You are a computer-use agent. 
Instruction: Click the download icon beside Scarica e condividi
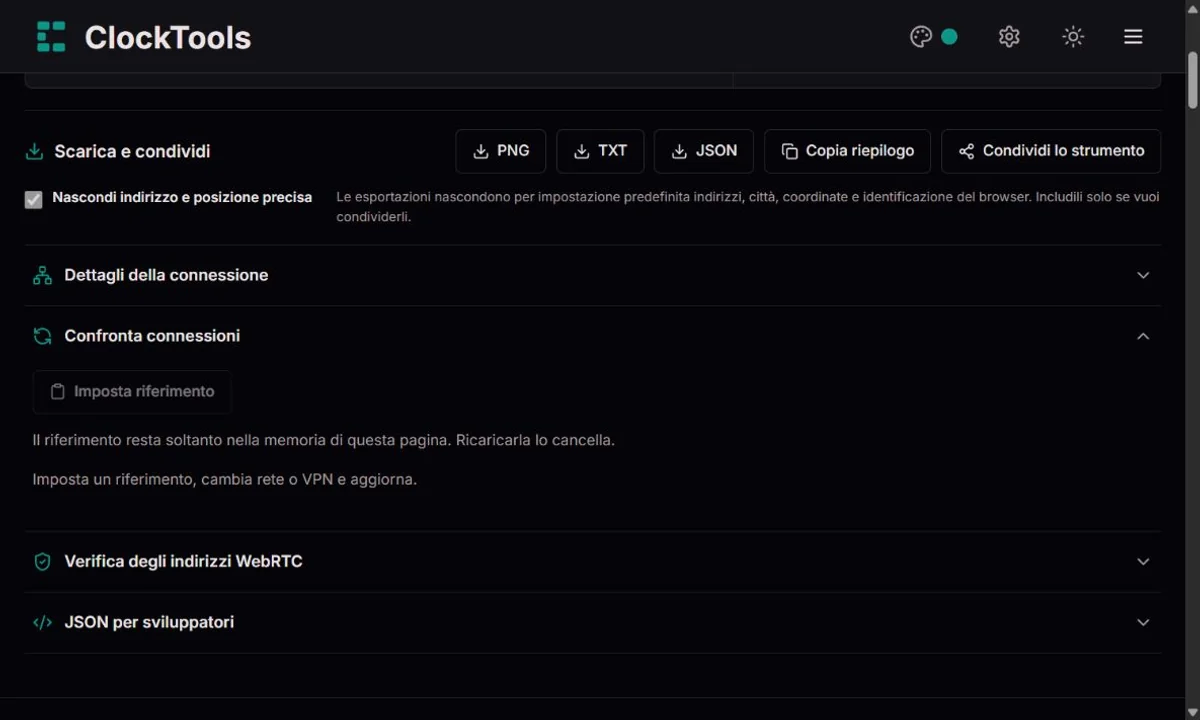pyautogui.click(x=34, y=152)
